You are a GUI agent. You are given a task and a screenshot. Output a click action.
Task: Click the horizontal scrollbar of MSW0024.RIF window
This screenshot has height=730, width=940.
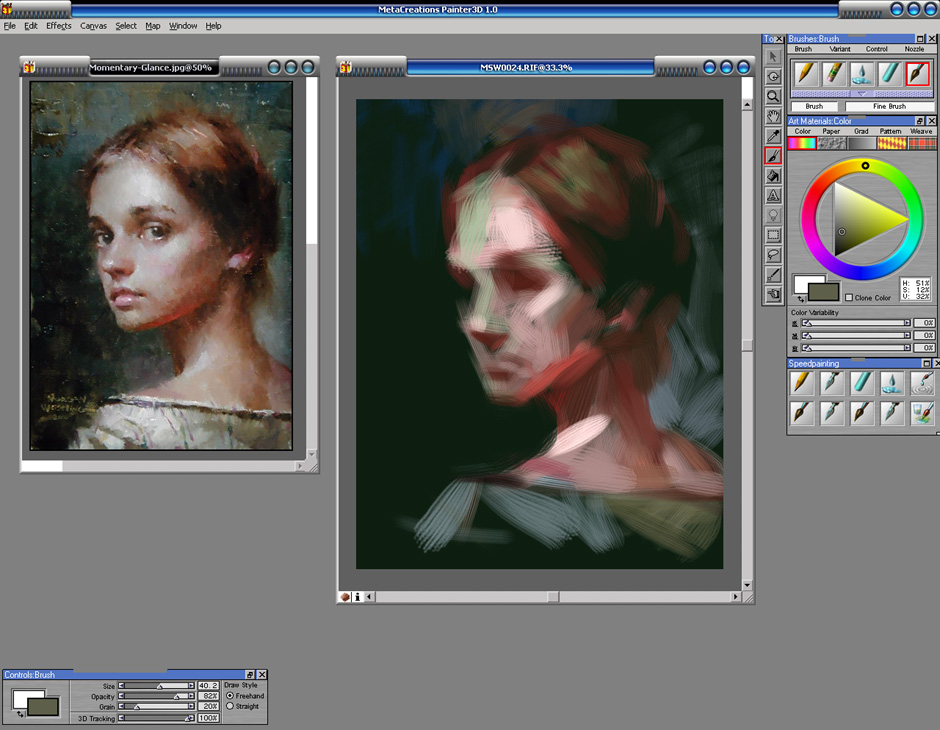tap(552, 597)
